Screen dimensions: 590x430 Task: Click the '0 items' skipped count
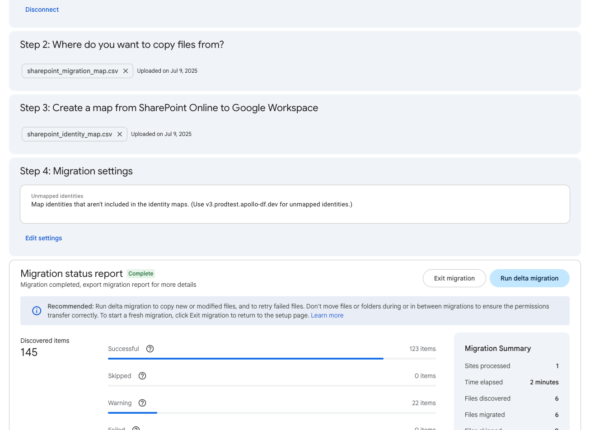[x=425, y=376]
